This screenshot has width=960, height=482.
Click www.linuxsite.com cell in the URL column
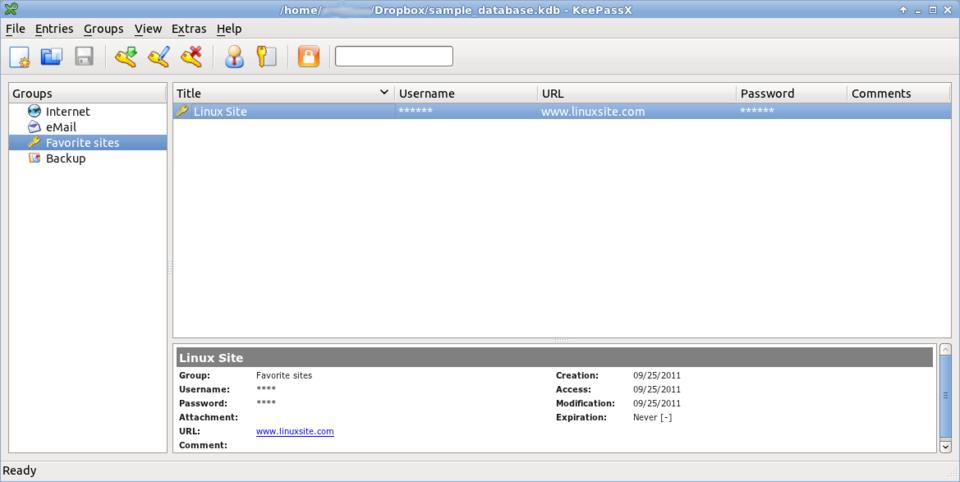[x=593, y=111]
